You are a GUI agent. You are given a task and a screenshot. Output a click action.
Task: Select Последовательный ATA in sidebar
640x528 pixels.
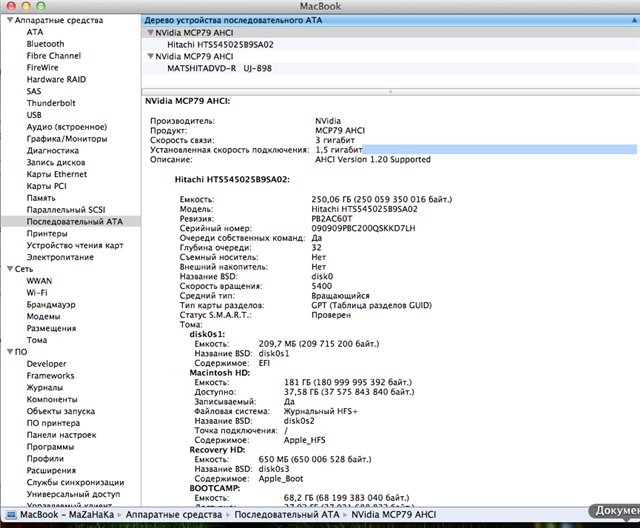pyautogui.click(x=71, y=221)
